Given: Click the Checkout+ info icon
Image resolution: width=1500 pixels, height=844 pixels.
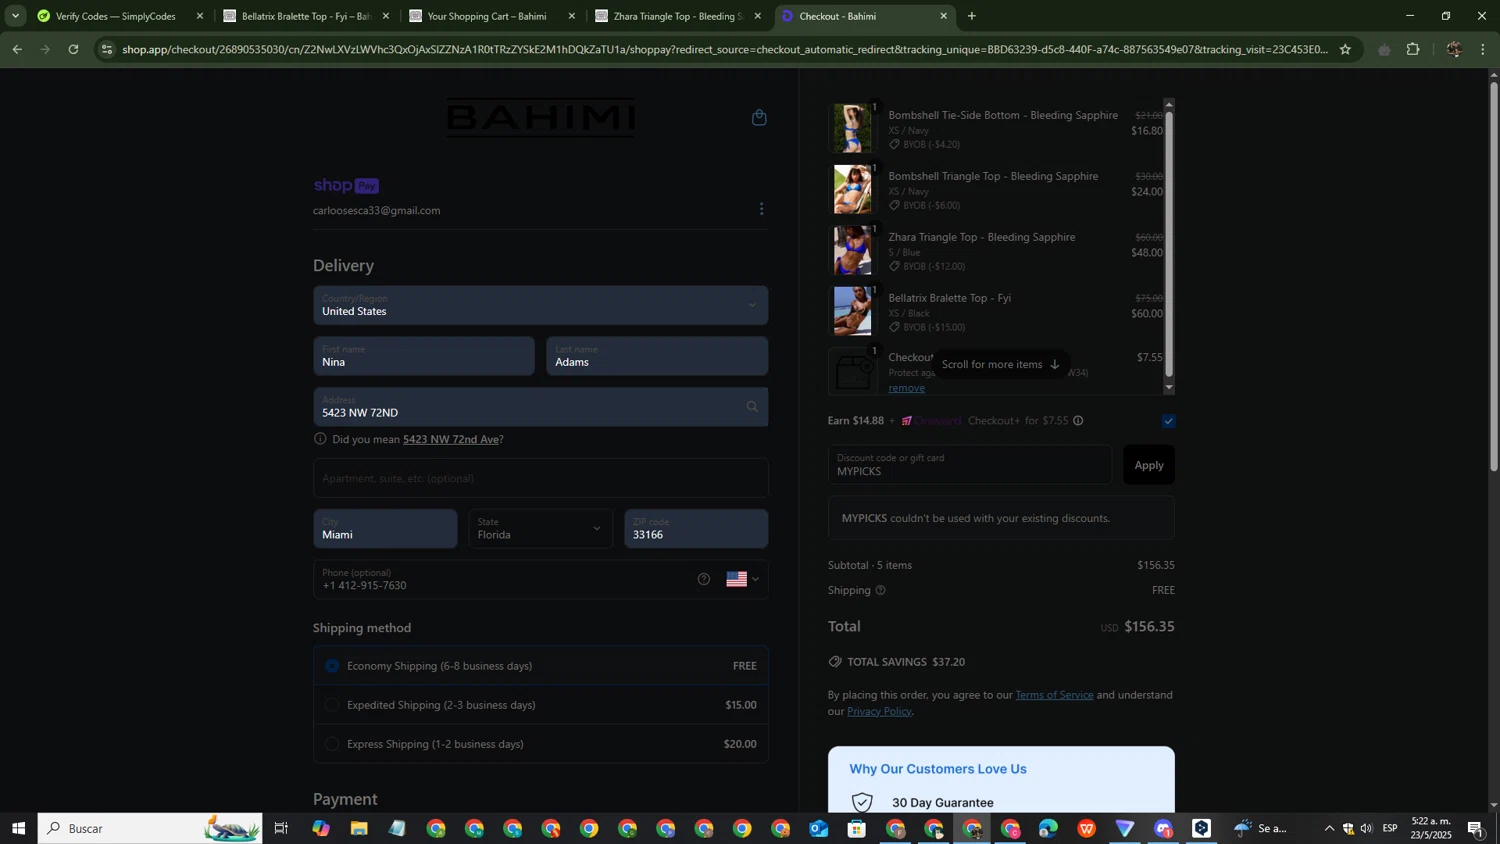Looking at the screenshot, I should tap(1078, 421).
